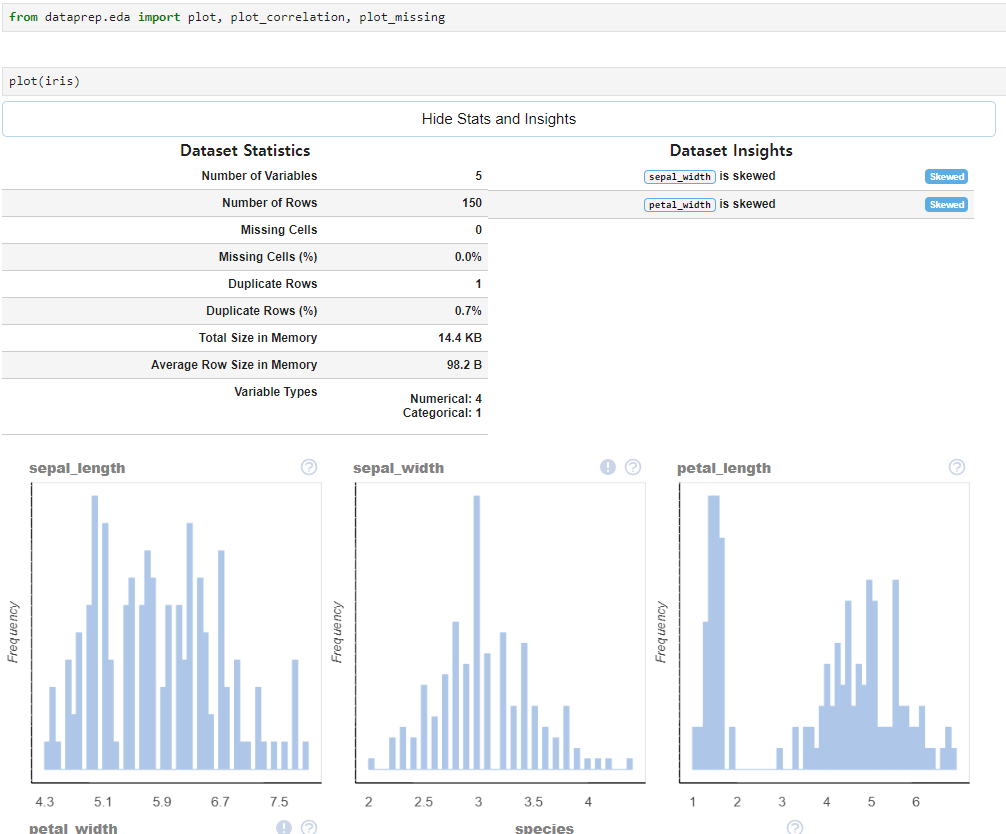Click the Dataset Insights heading
Screen dimensions: 1006x834
click(x=731, y=150)
